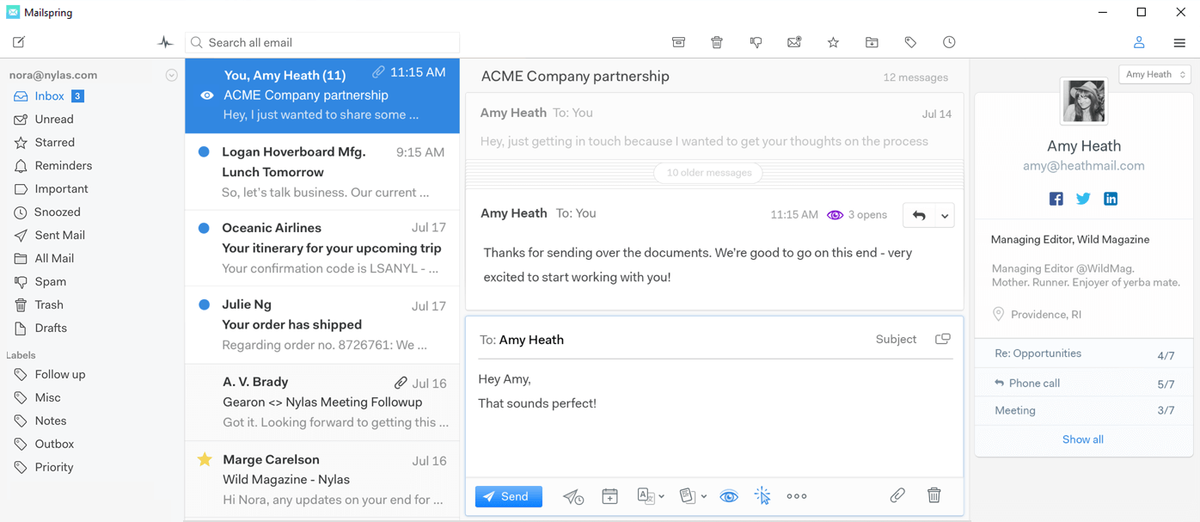Open the Oceanic Airlines itinerary email

pos(322,248)
